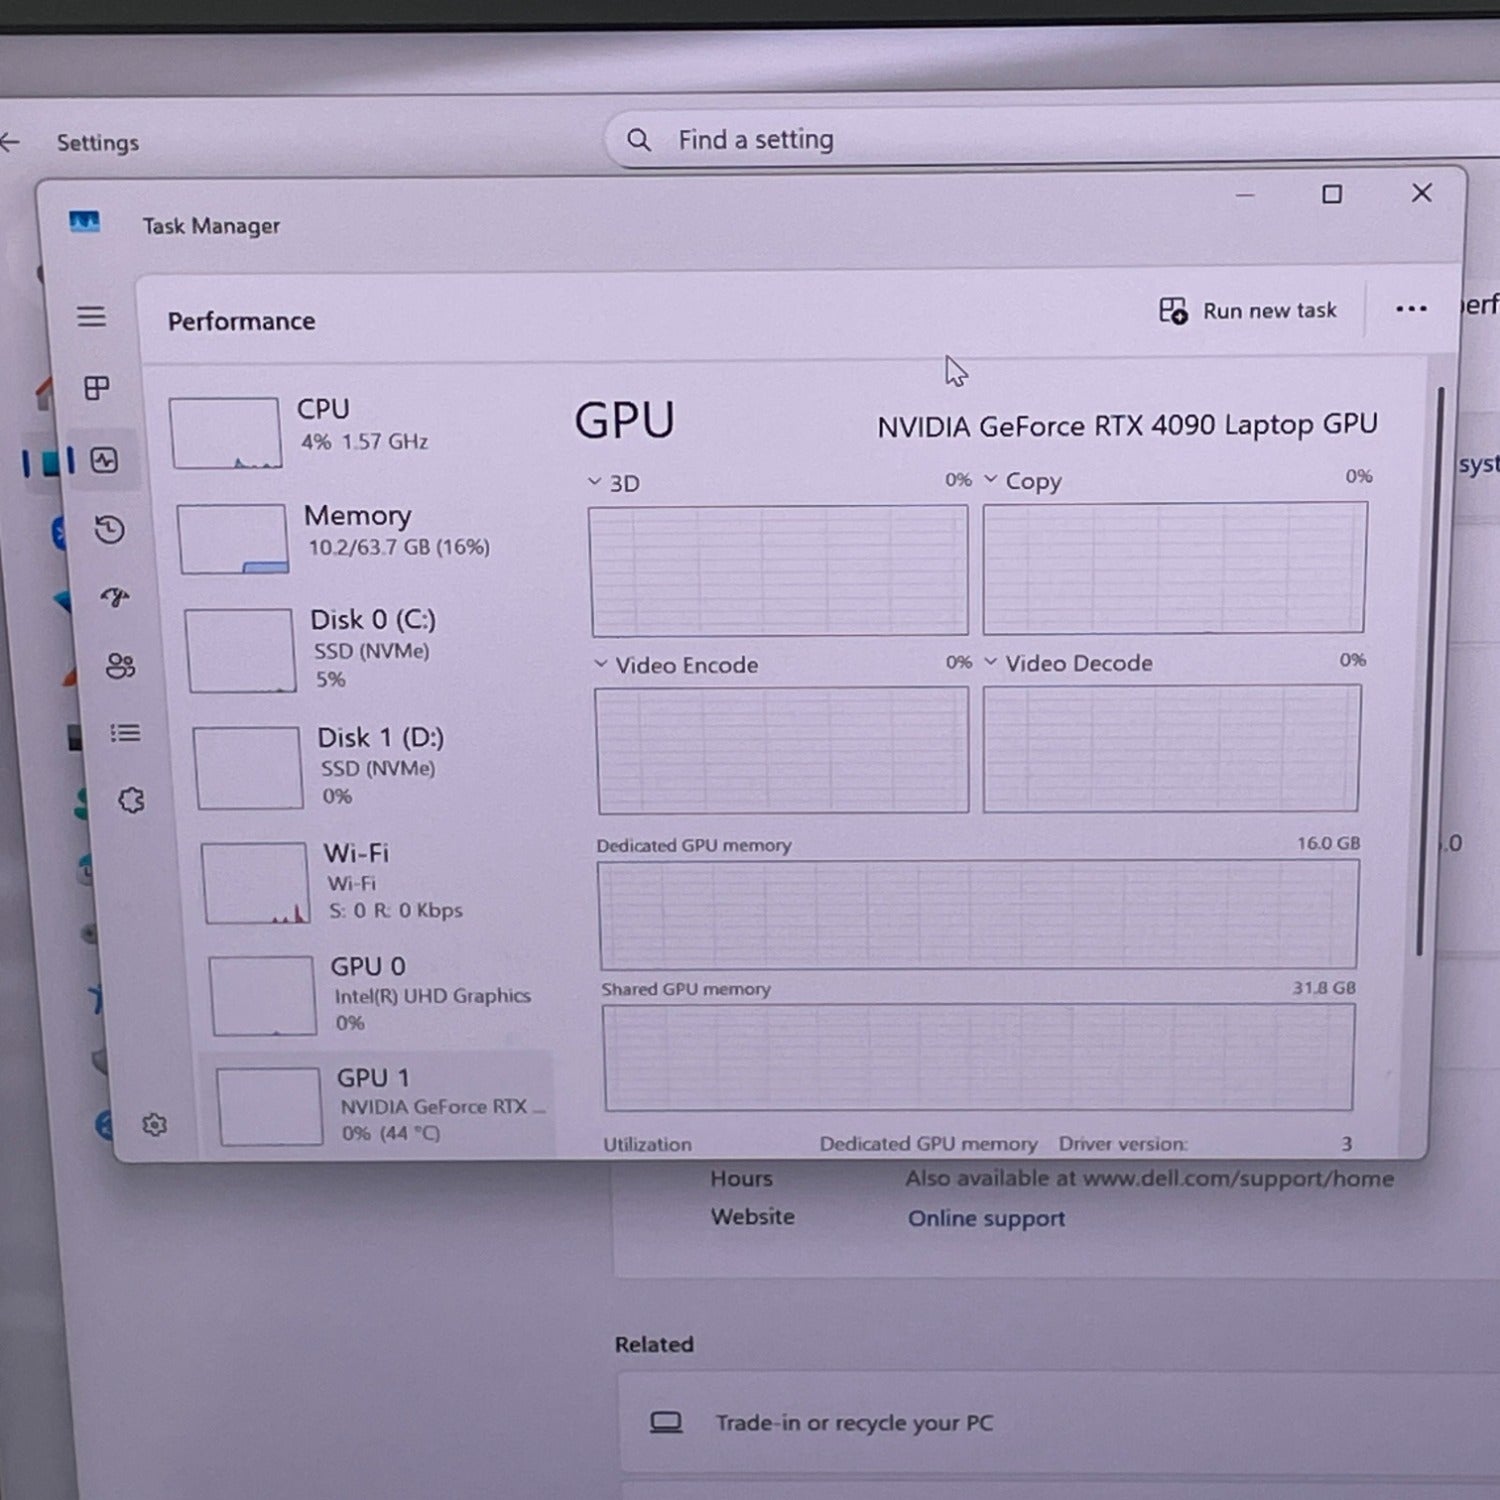Viewport: 1500px width, 1500px height.
Task: Open the Online support link
Action: [x=985, y=1218]
